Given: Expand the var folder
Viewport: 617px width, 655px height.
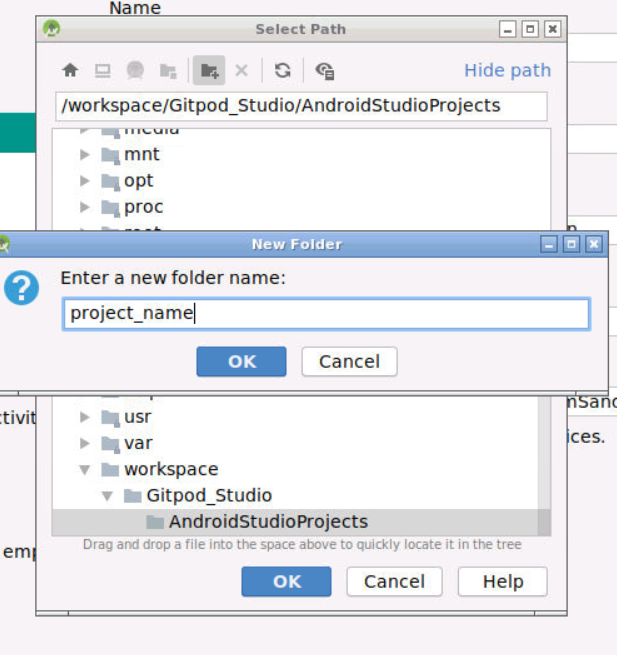Looking at the screenshot, I should click(x=85, y=443).
